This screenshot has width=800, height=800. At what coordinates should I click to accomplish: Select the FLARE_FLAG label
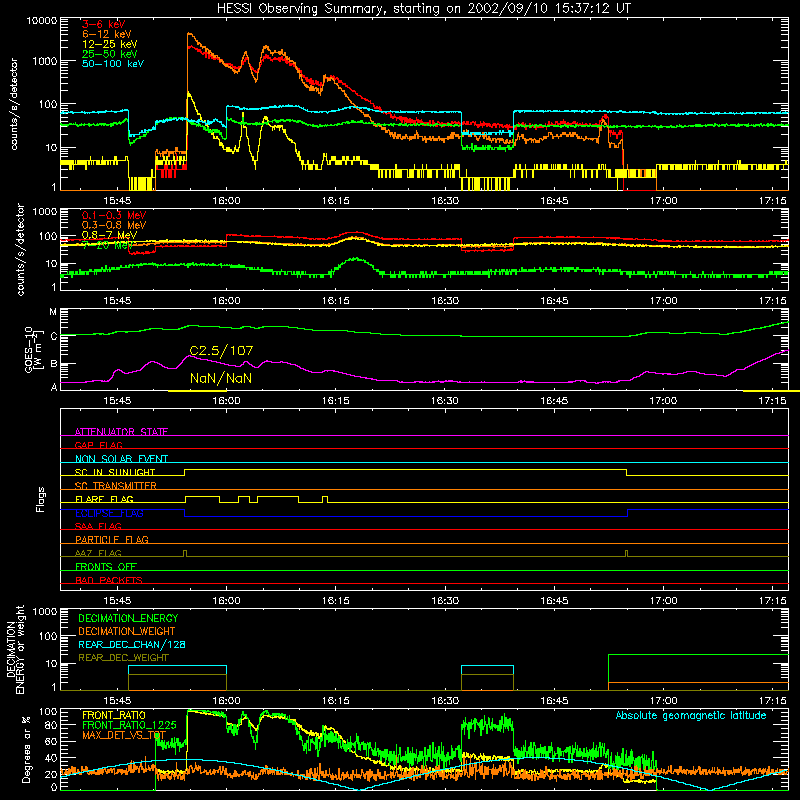click(x=104, y=499)
